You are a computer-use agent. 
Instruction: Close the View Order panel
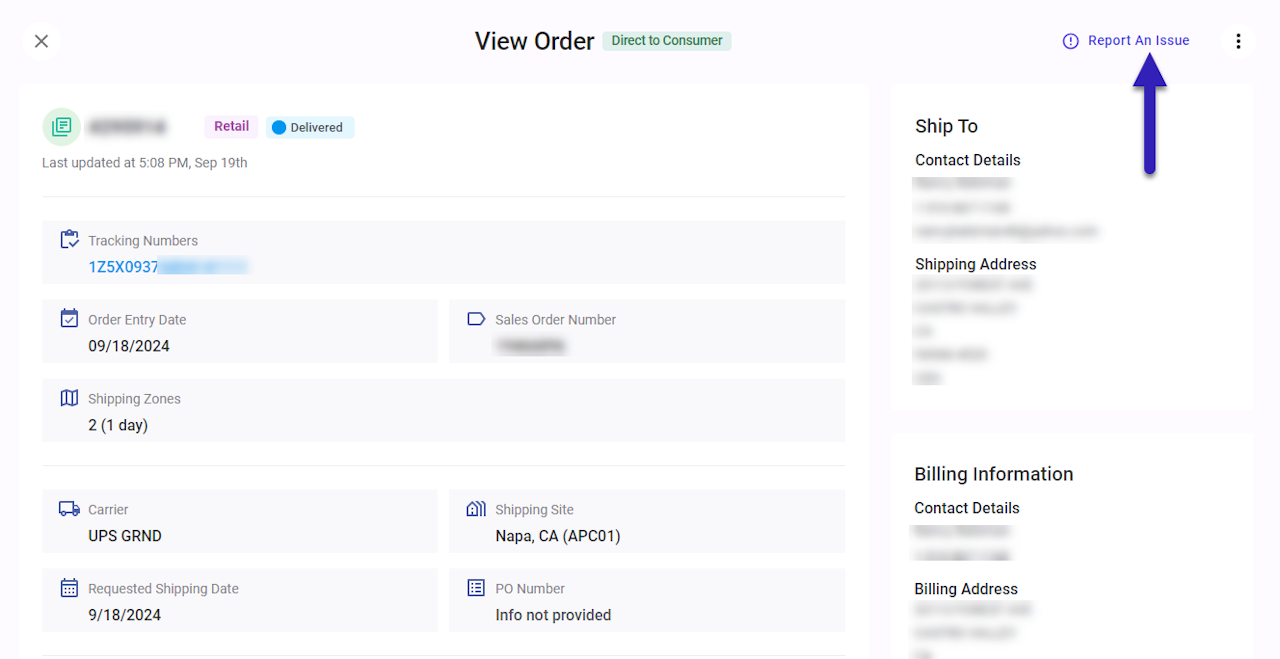41,41
